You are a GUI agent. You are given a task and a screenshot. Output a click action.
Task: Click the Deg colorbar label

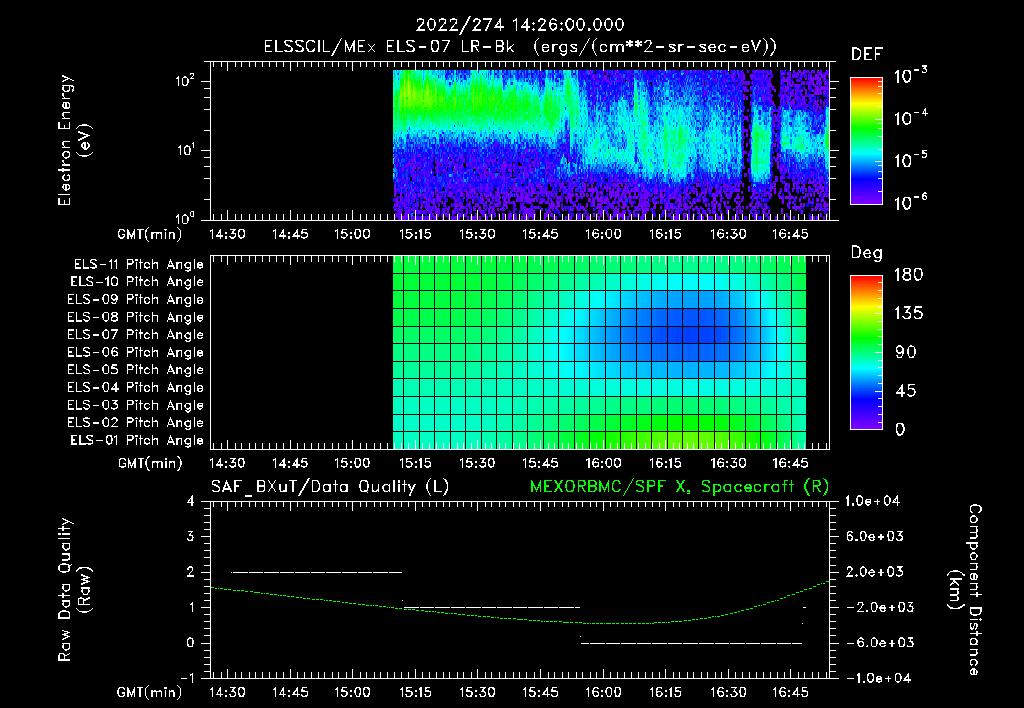pos(866,253)
